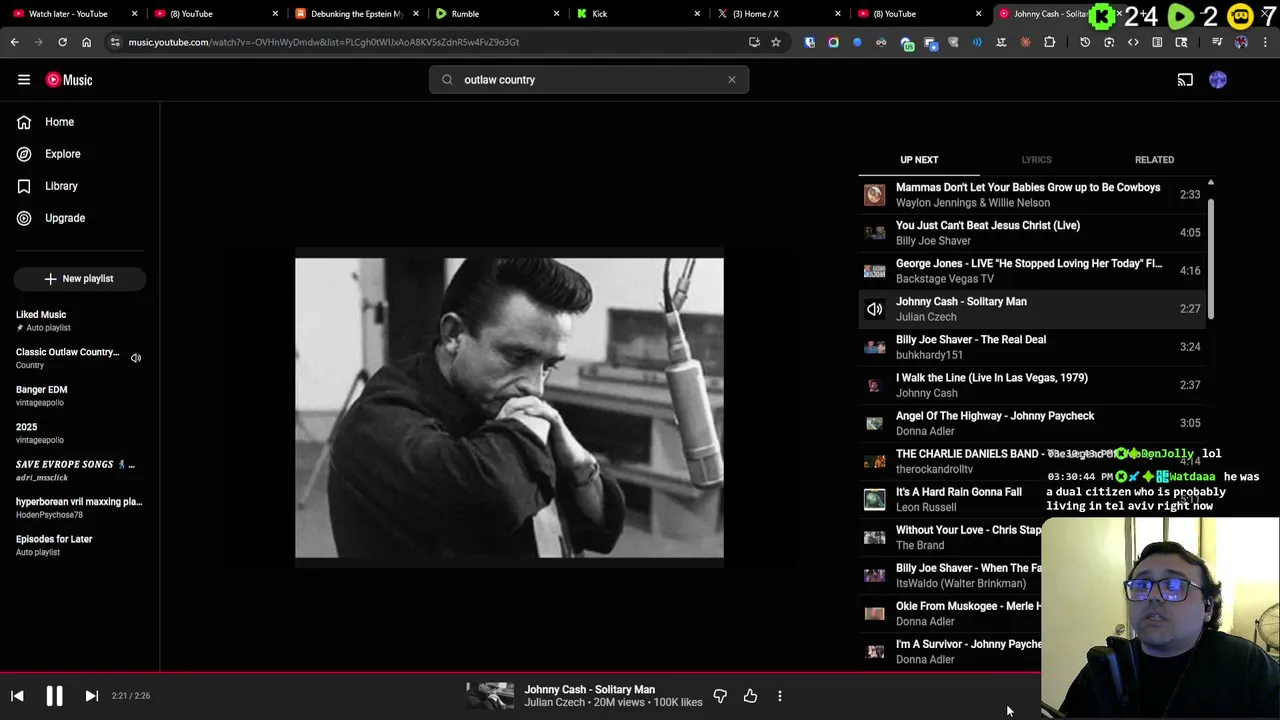Viewport: 1280px width, 720px height.
Task: Open browser extensions puzzle icon
Action: [1049, 42]
